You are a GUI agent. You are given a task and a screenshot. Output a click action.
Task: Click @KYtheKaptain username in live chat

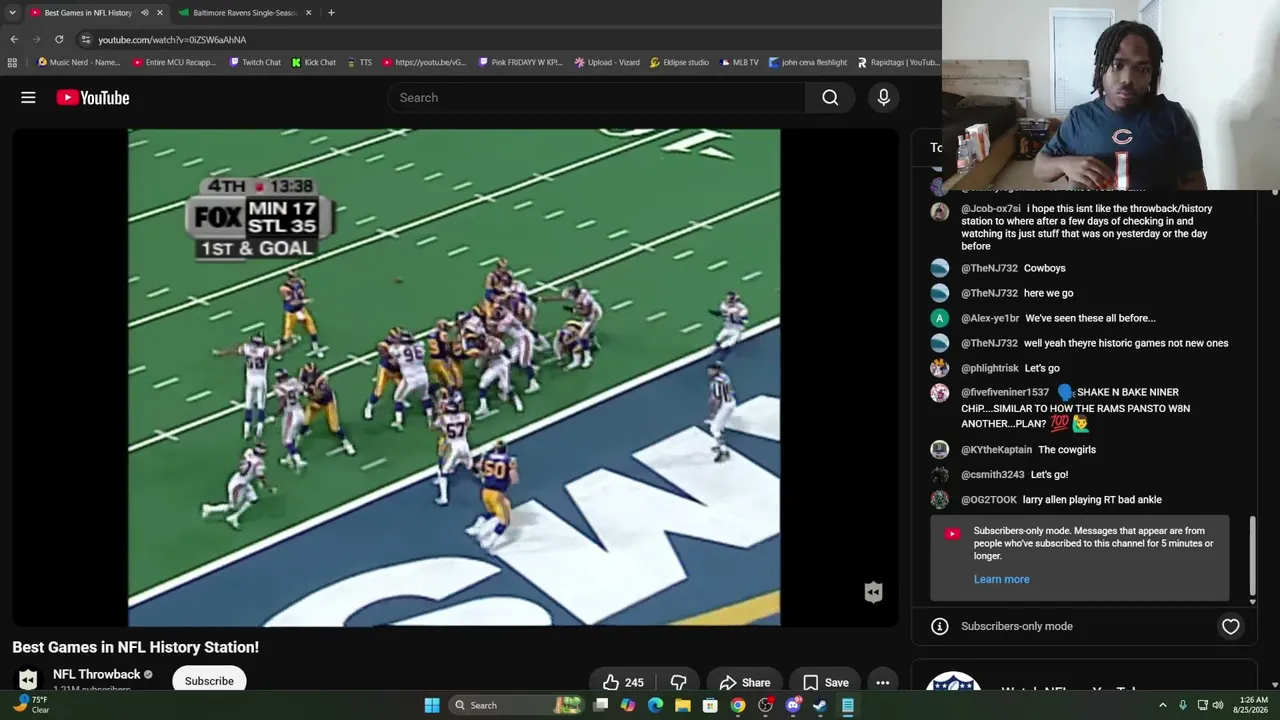[996, 450]
